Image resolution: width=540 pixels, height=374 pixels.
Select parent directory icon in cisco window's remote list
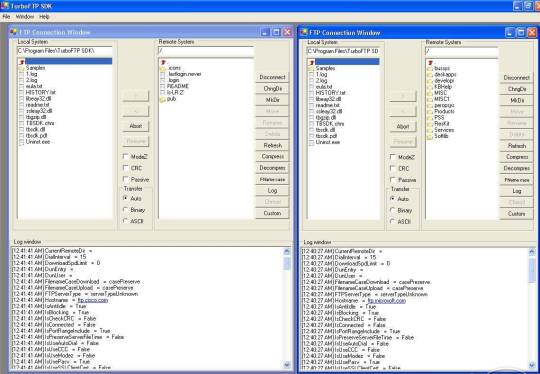(x=163, y=62)
